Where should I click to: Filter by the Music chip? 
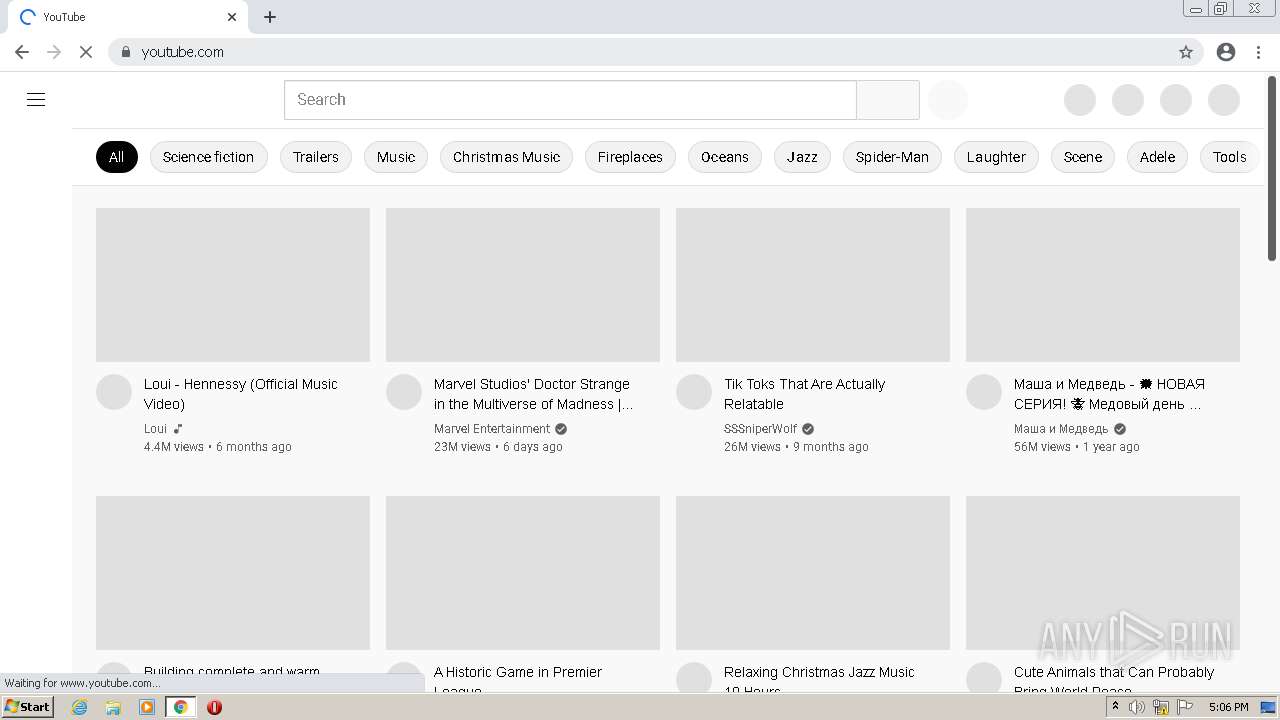coord(396,157)
